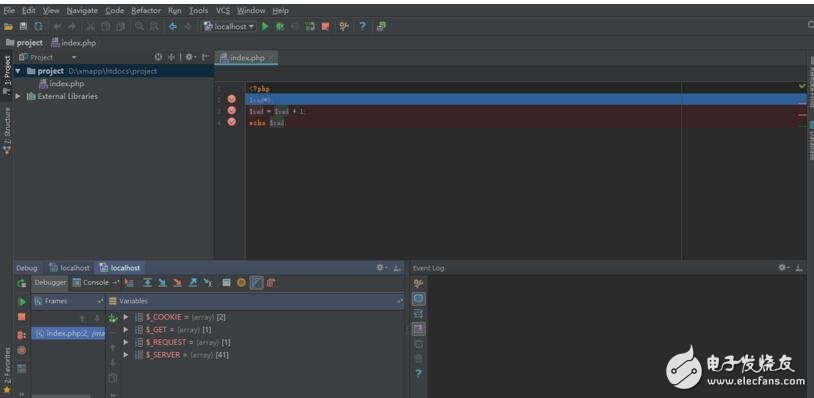Add new watch with the green plus icon
The image size is (814, 398).
point(113,318)
